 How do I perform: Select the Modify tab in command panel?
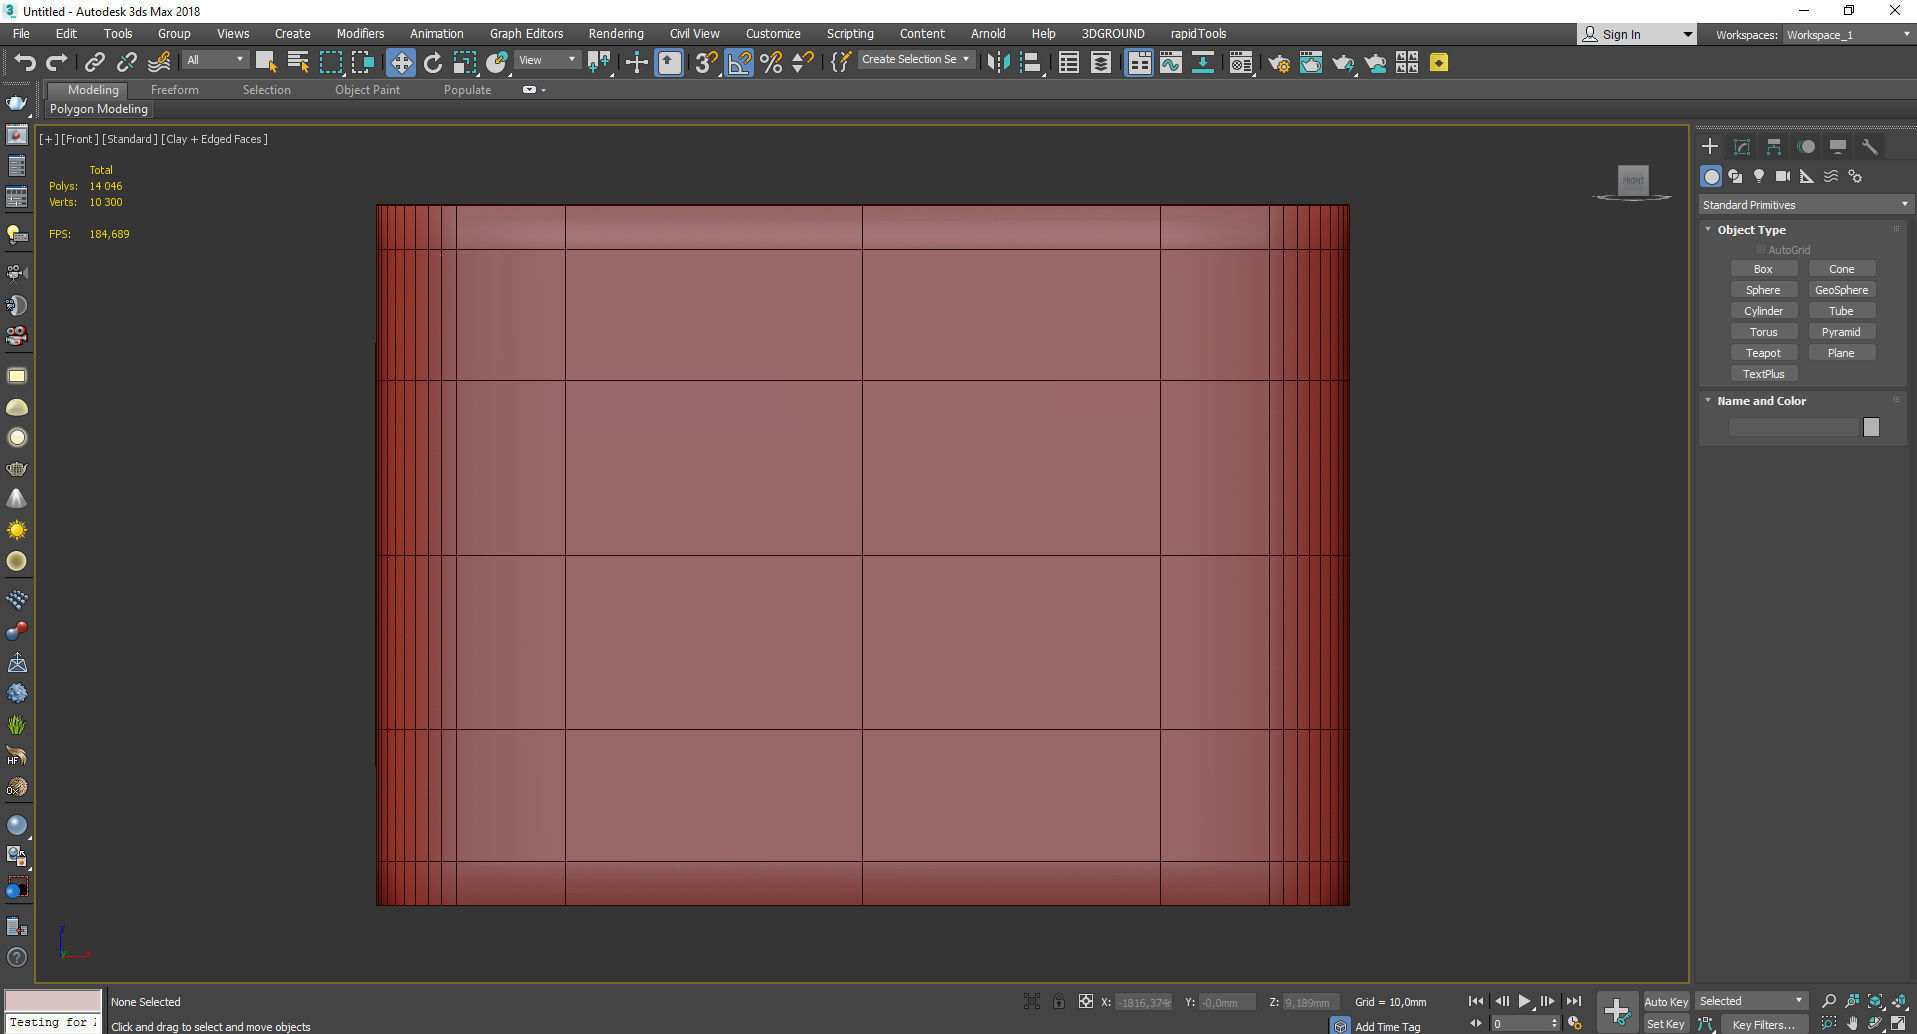[x=1742, y=147]
